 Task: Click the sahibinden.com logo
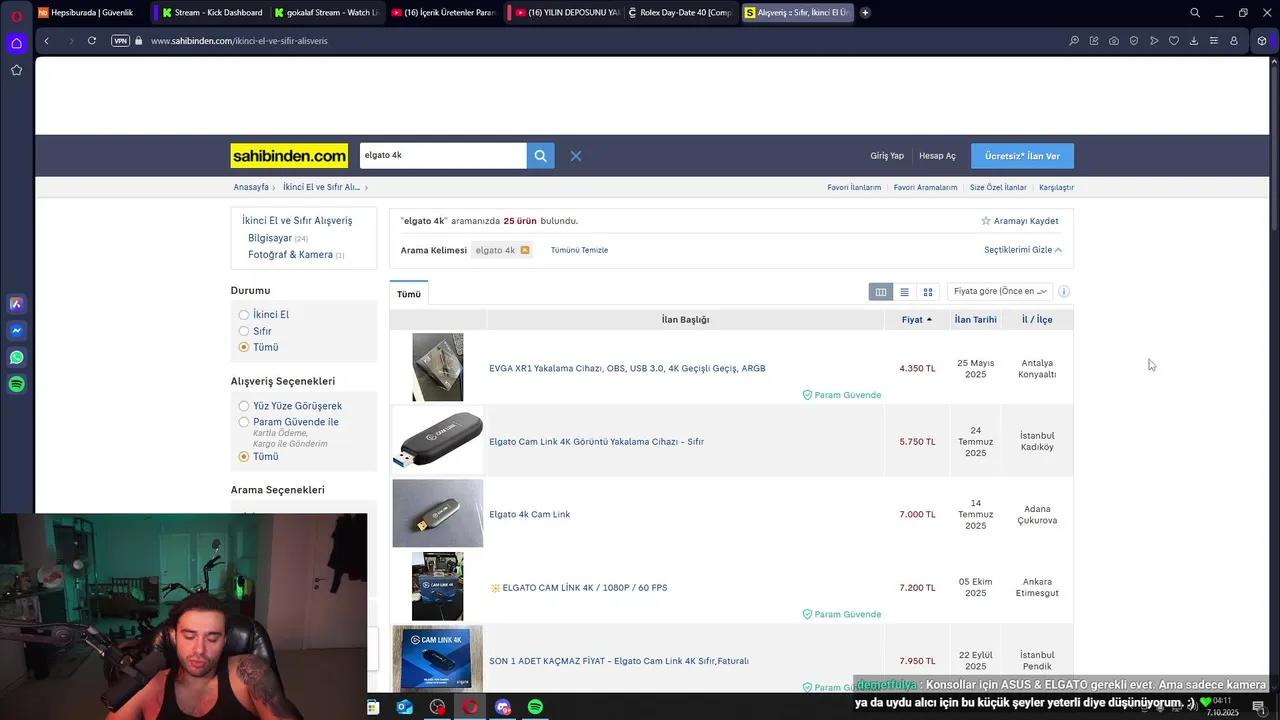(289, 156)
